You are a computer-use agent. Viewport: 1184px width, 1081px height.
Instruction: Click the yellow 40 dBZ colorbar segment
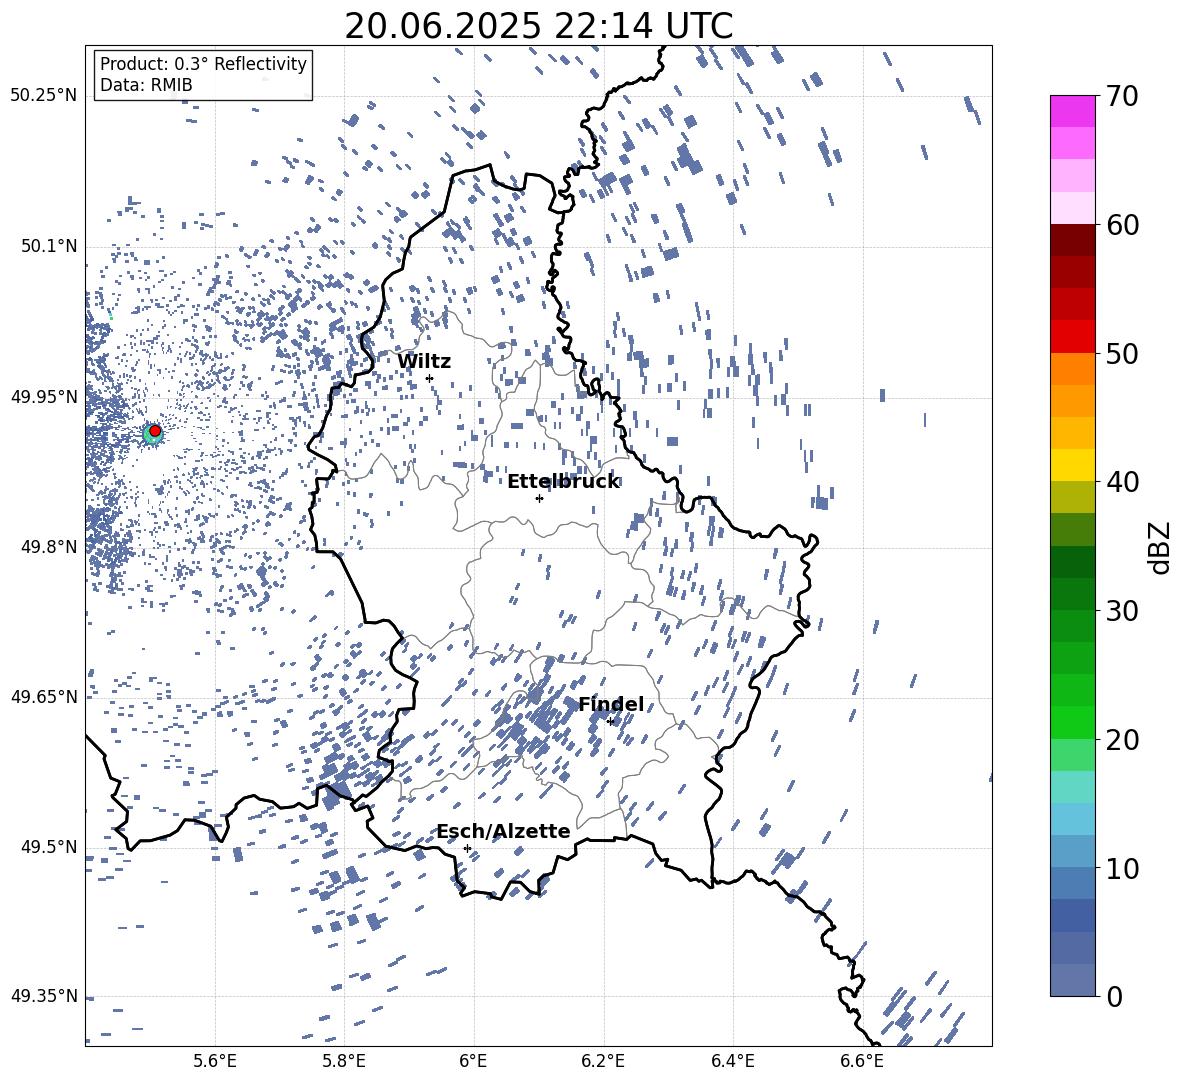[1072, 465]
